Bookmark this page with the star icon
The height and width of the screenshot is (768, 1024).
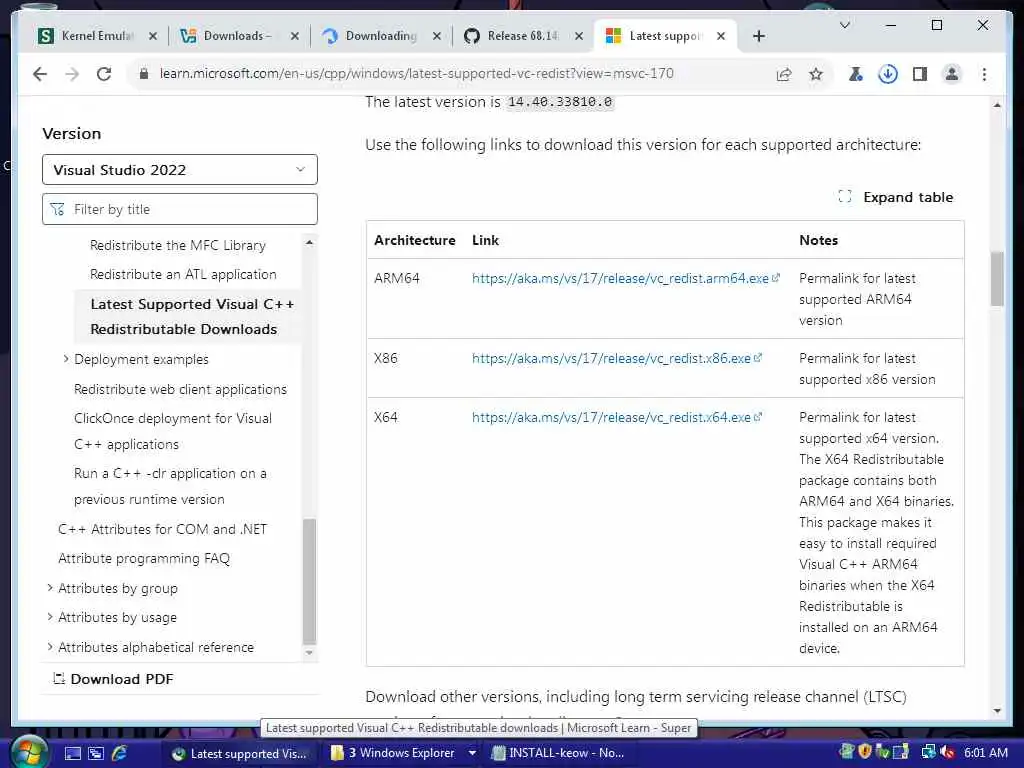816,74
